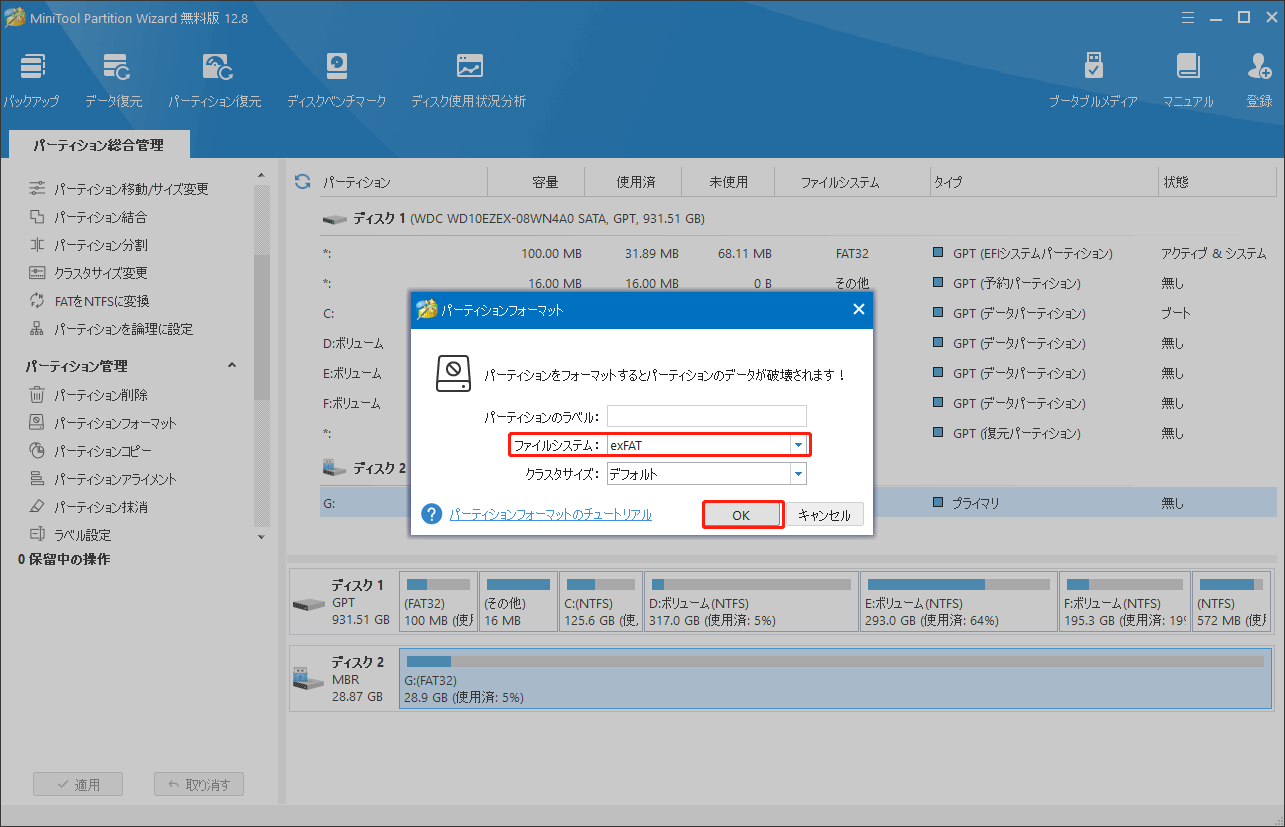Select (FAT32) 100 MB block in disk map
The width and height of the screenshot is (1285, 827).
pos(438,602)
